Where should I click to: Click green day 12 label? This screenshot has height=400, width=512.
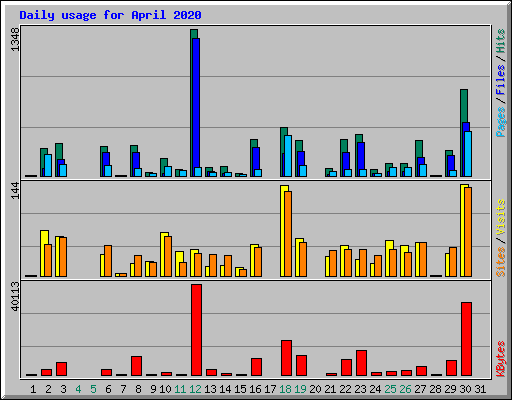pos(195,389)
